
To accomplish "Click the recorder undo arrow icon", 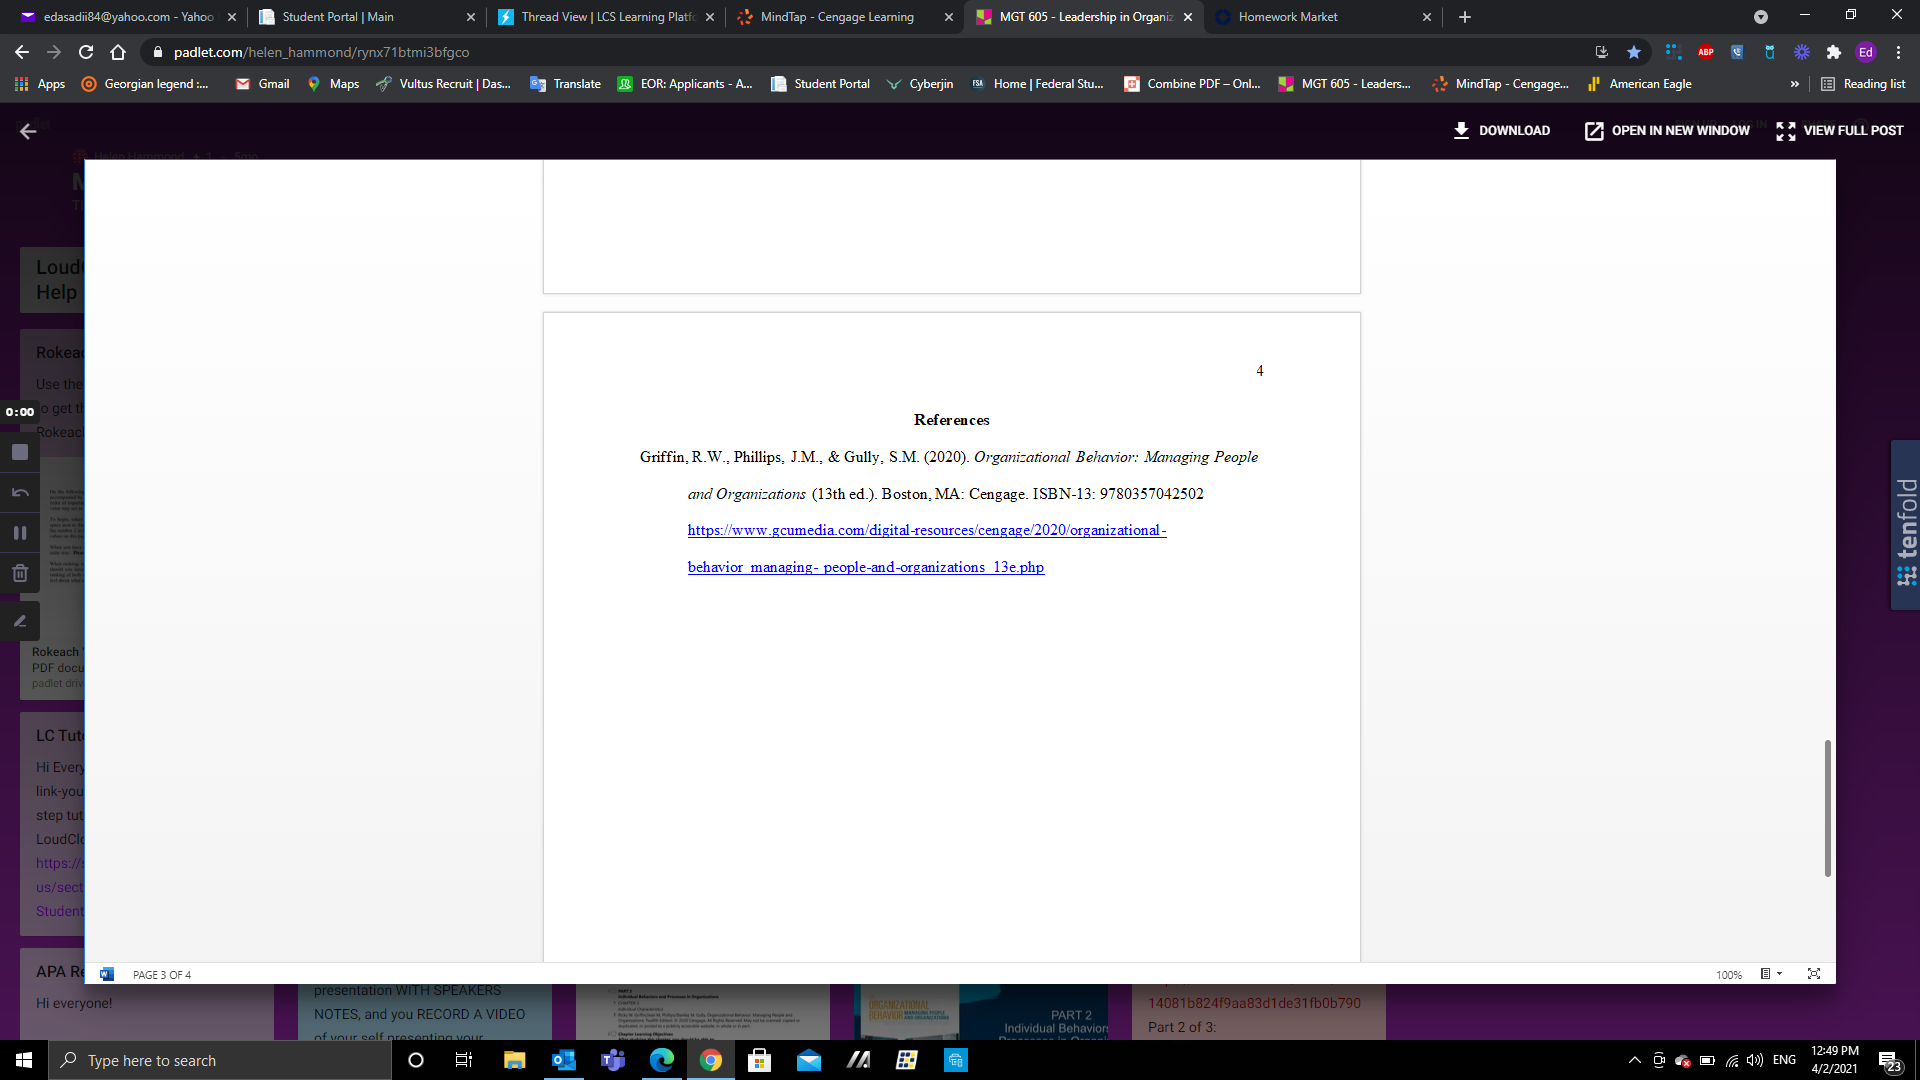I will [x=20, y=492].
